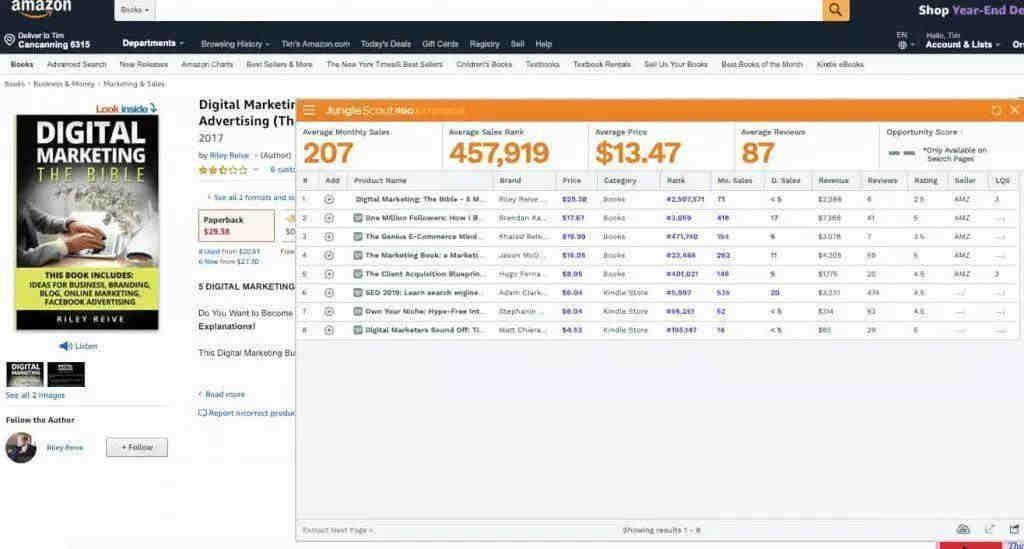Expand See all 2 formats and editions
1024x549 pixels.
[251, 197]
